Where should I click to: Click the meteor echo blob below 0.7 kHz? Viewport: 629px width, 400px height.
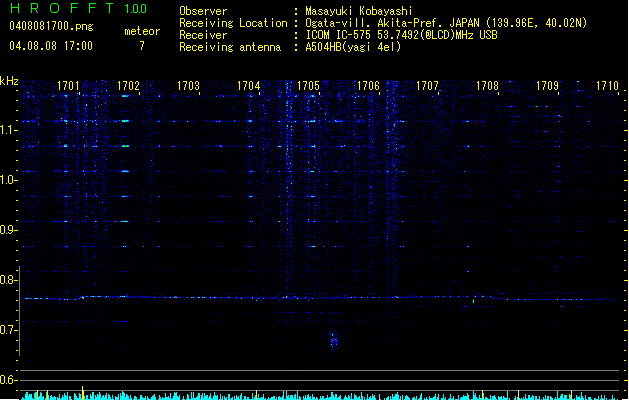pyautogui.click(x=334, y=341)
